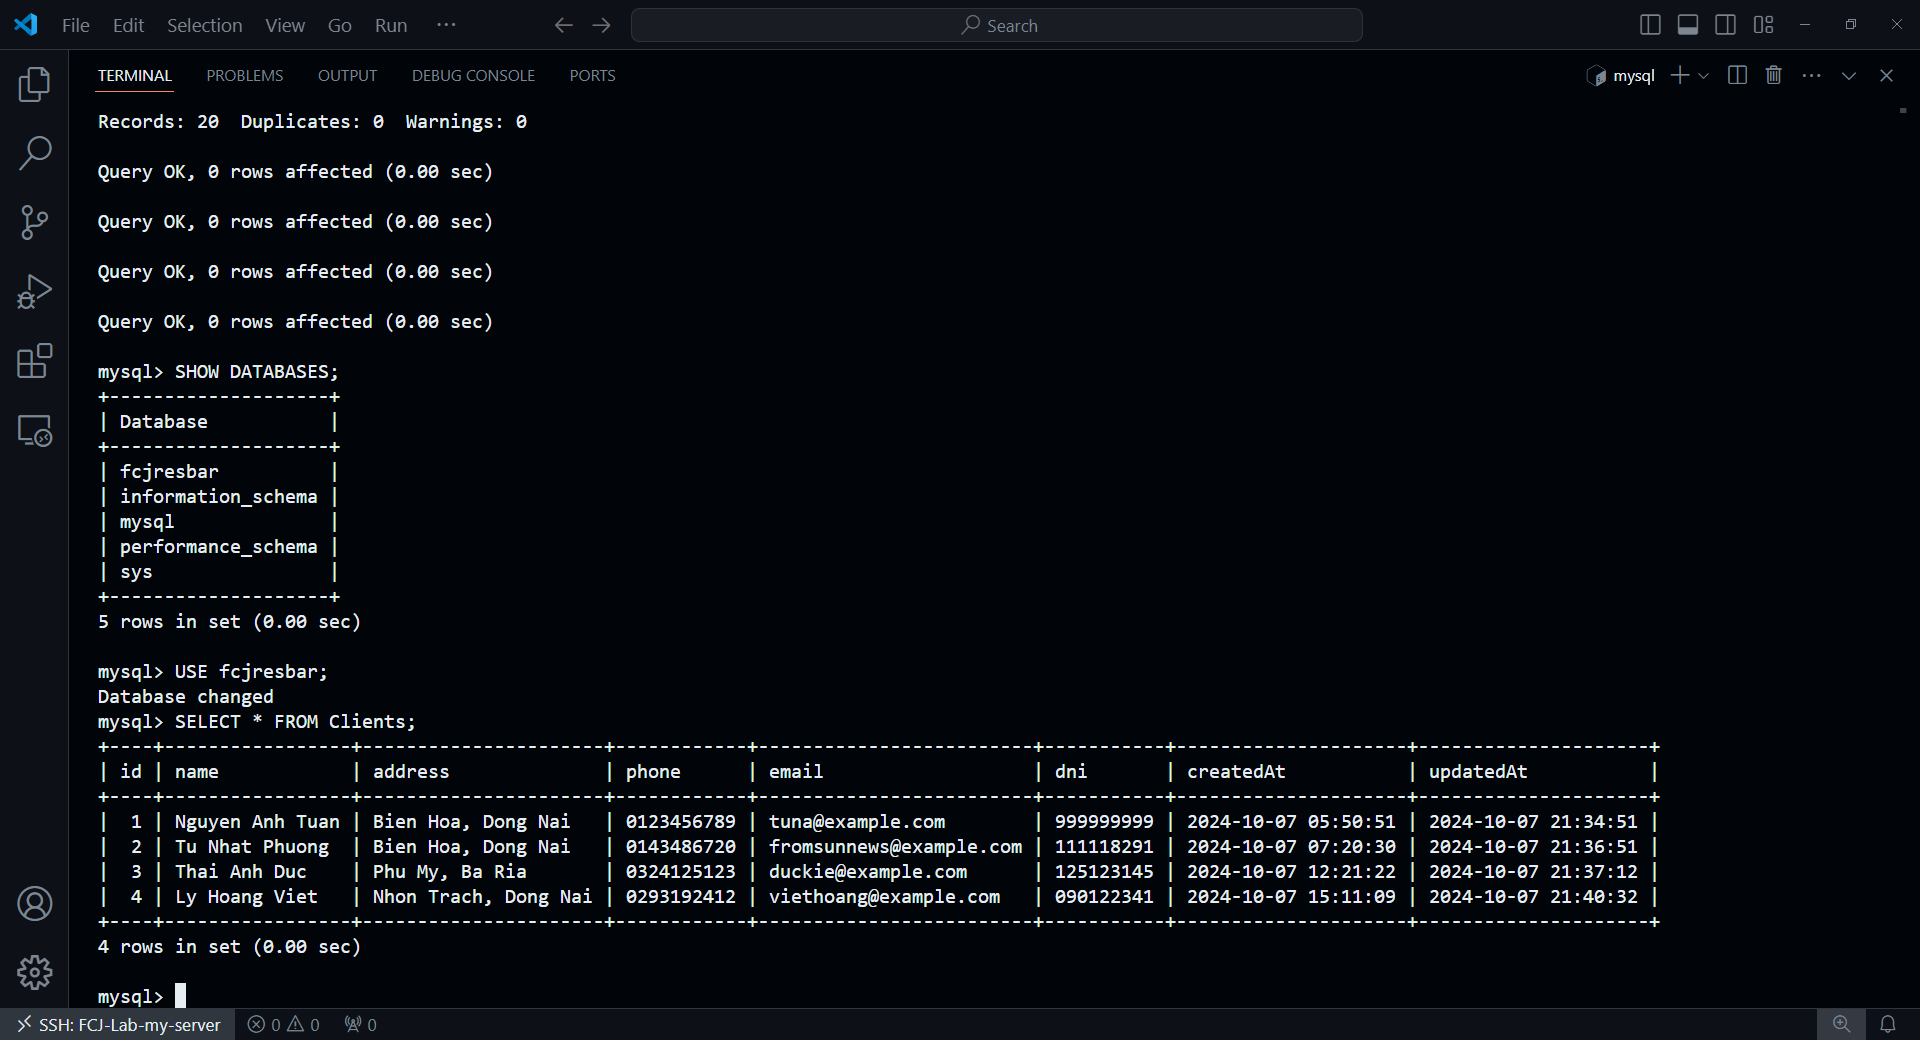
Task: Open the Explorer view in activity bar
Action: [x=34, y=84]
